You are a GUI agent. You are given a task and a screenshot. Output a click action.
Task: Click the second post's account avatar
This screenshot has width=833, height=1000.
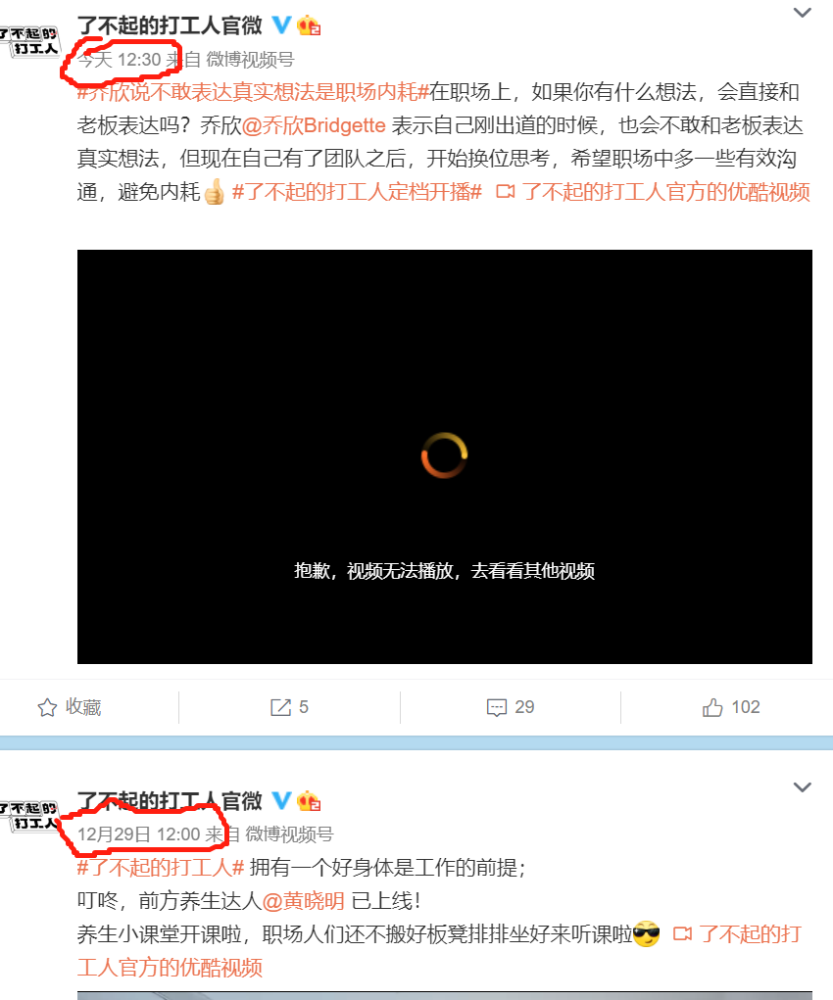29,816
